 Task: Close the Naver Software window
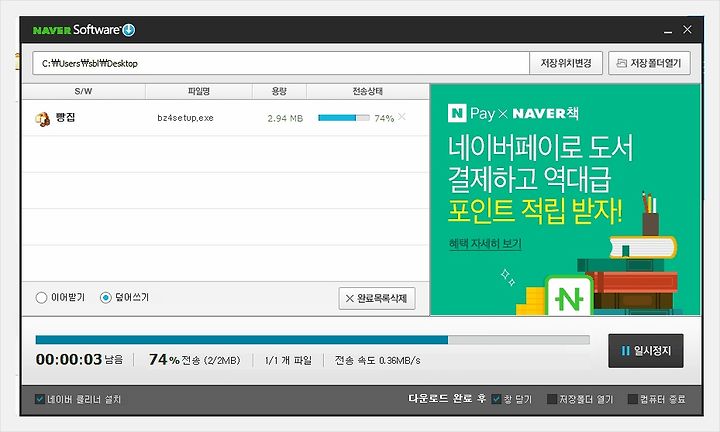click(687, 29)
